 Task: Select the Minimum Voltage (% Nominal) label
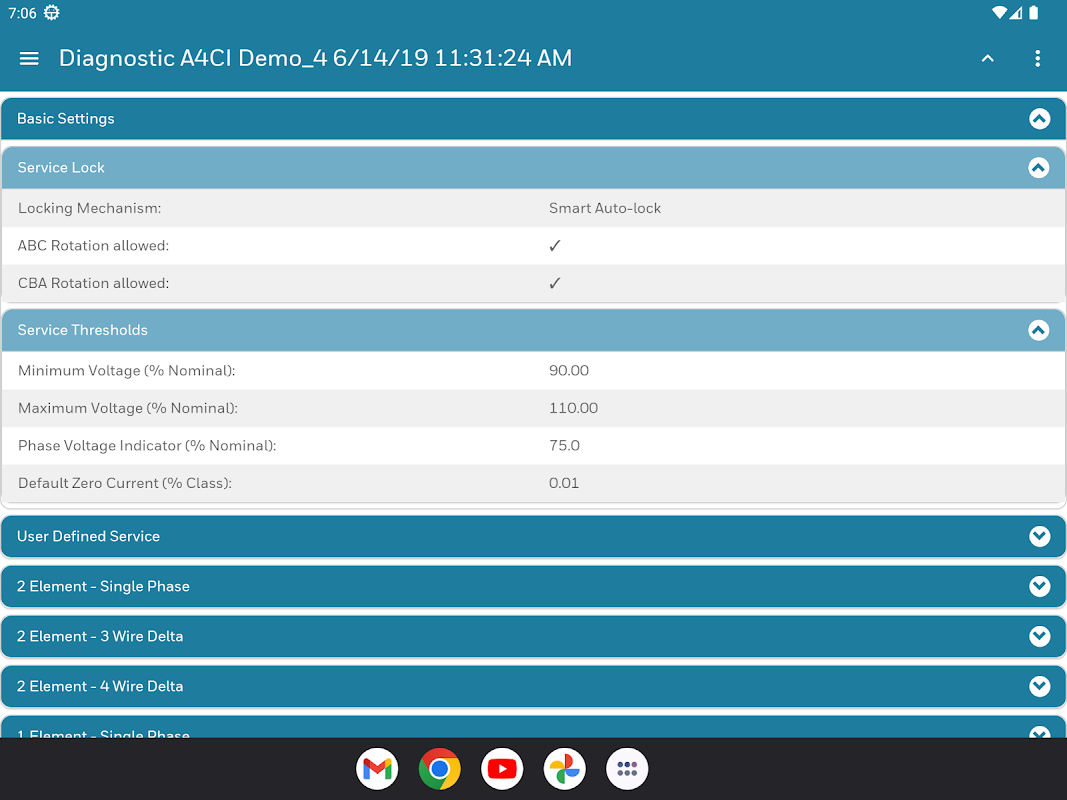tap(127, 371)
